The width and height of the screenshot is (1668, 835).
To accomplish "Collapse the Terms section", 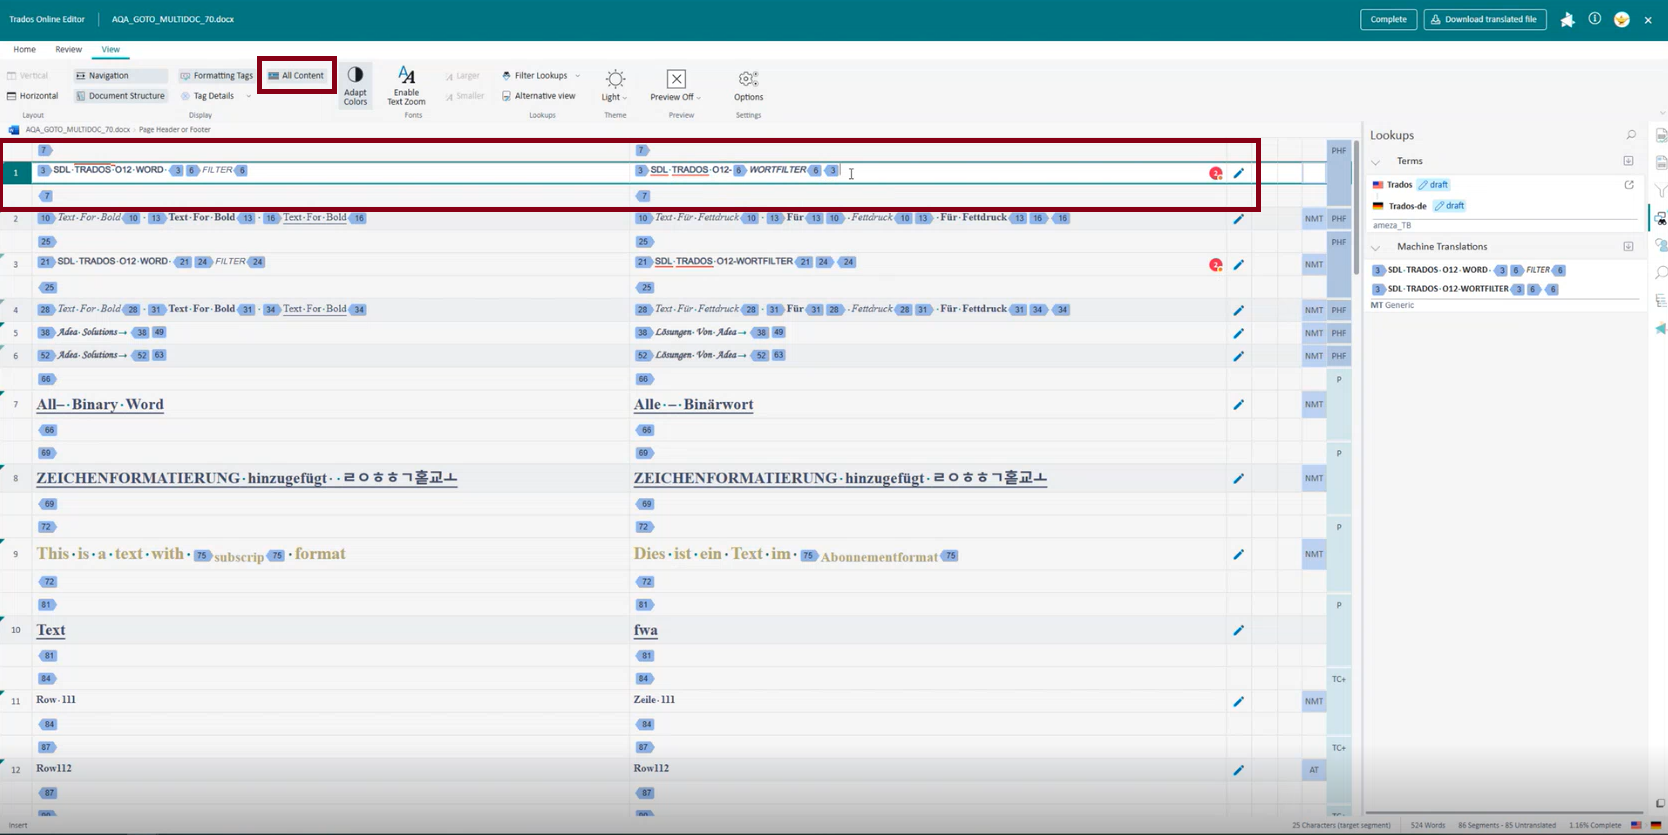I will 1376,161.
